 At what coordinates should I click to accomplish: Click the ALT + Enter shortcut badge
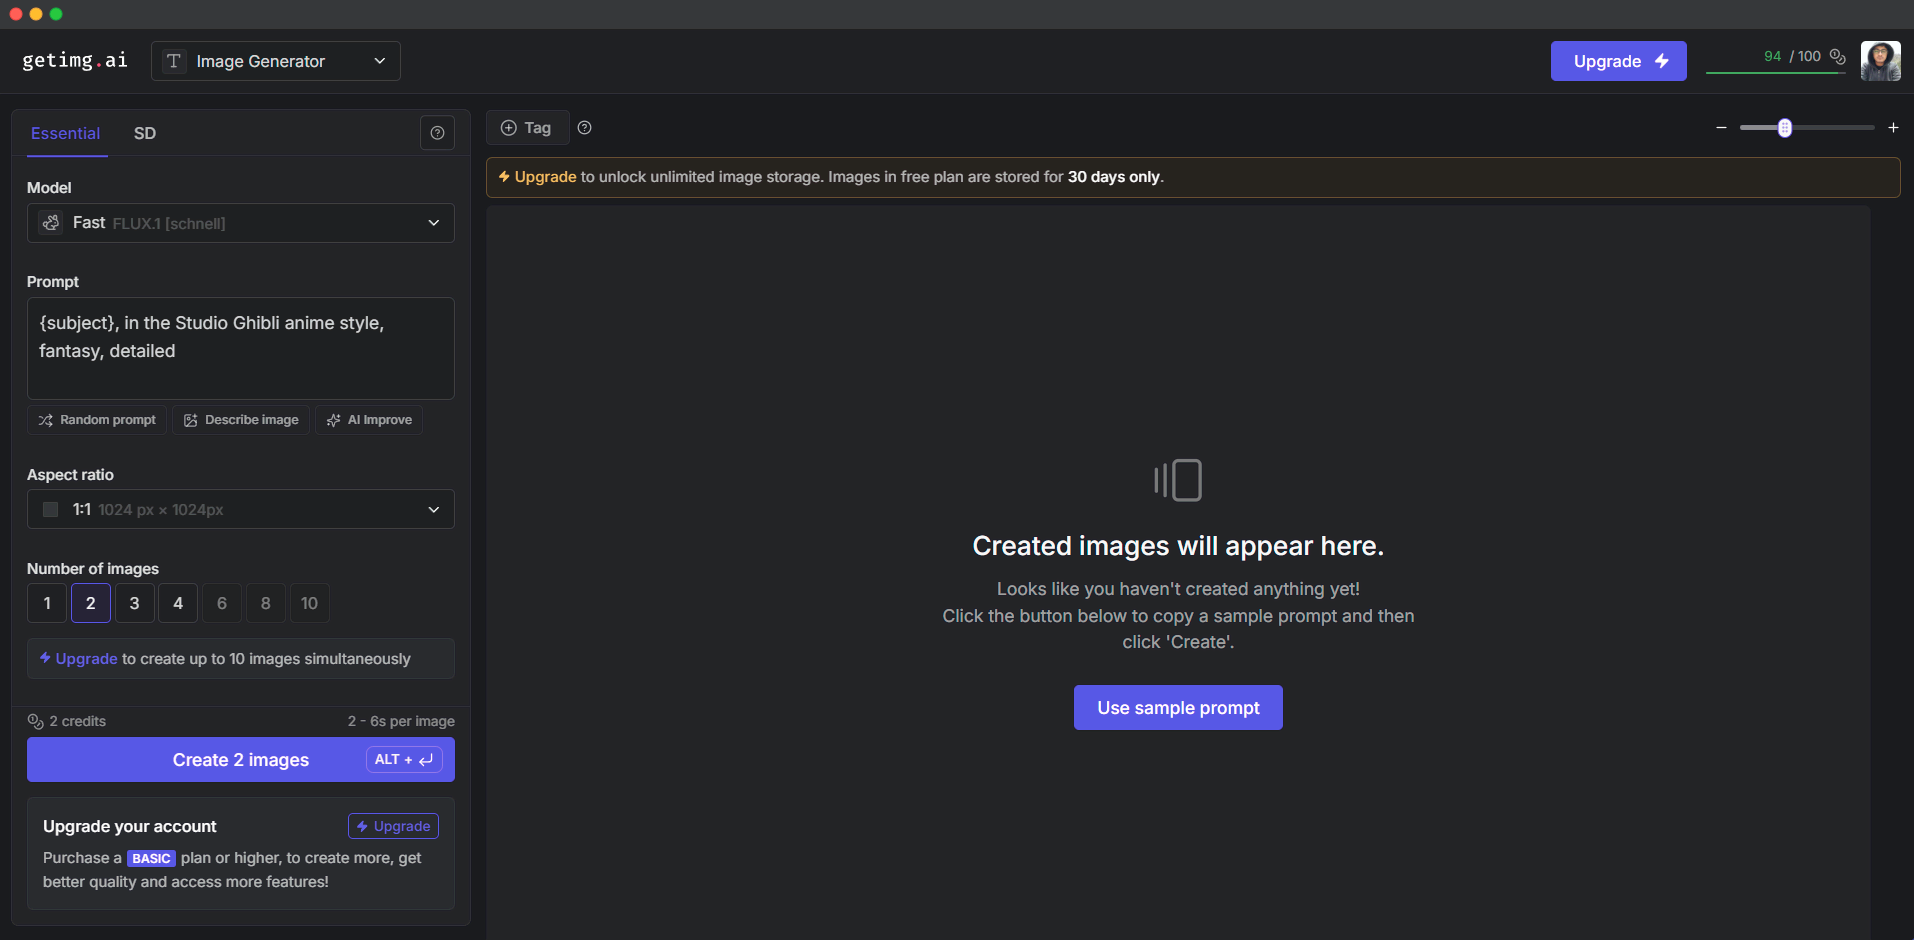pyautogui.click(x=404, y=760)
